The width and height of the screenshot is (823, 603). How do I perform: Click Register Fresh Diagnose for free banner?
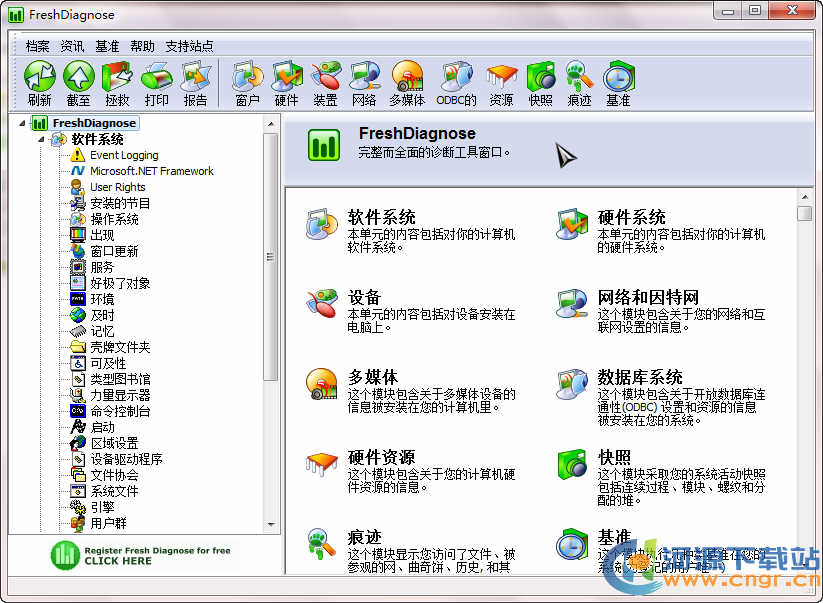[140, 555]
